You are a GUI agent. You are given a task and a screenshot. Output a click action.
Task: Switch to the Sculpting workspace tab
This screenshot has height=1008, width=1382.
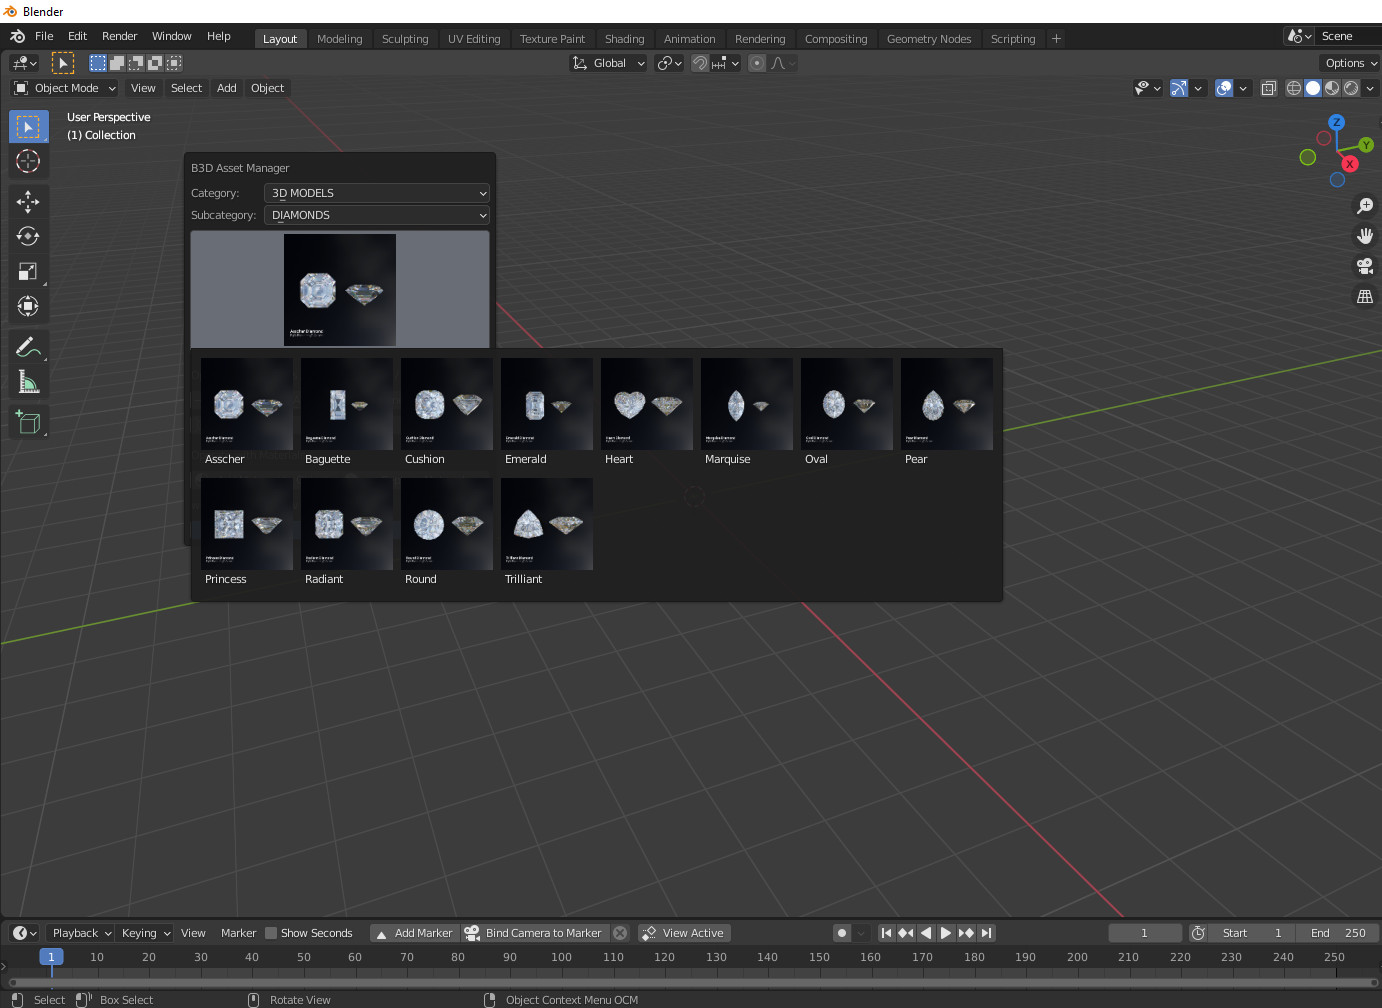click(405, 39)
